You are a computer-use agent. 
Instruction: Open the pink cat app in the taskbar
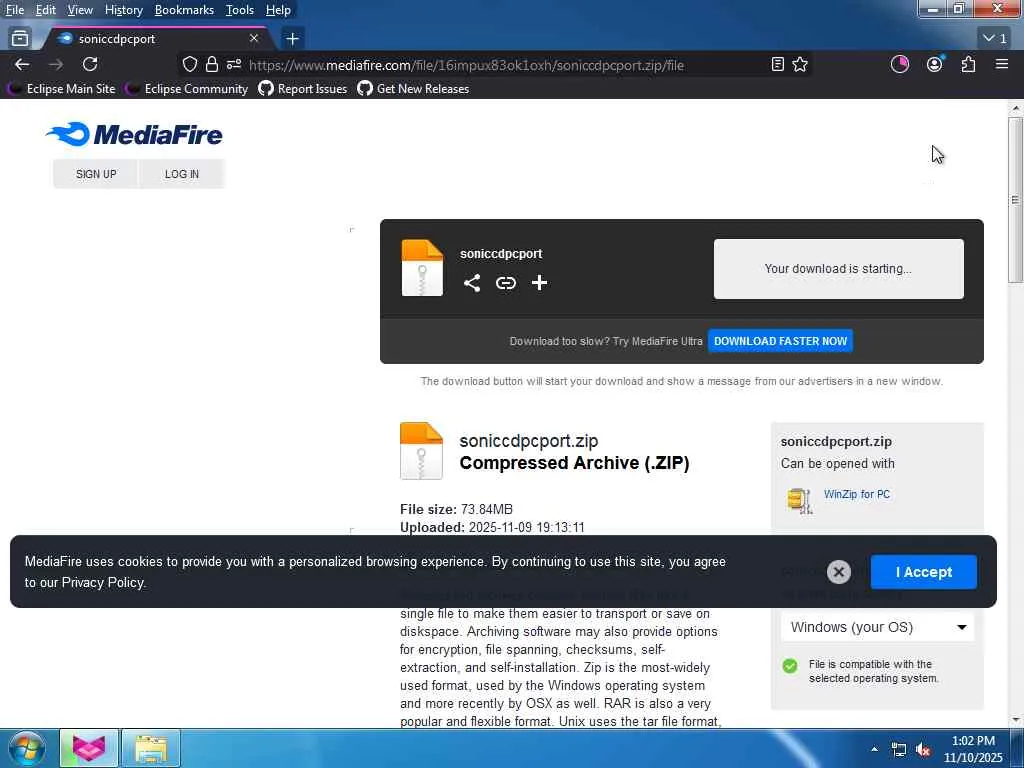[89, 748]
